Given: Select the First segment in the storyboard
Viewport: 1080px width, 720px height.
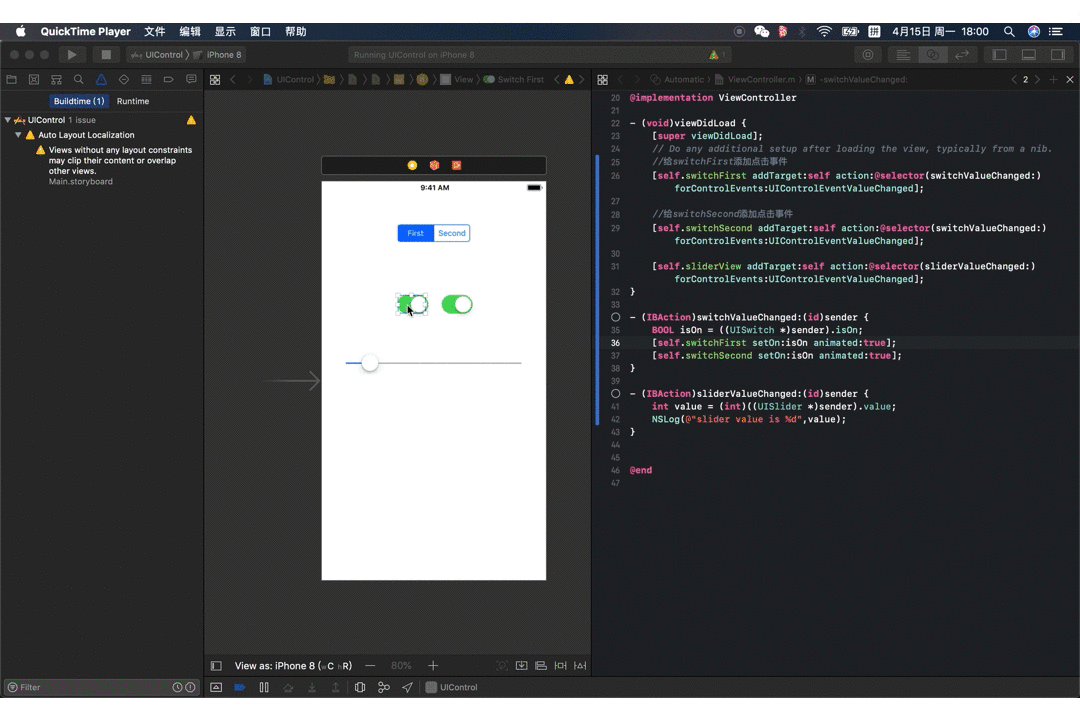Looking at the screenshot, I should point(415,234).
